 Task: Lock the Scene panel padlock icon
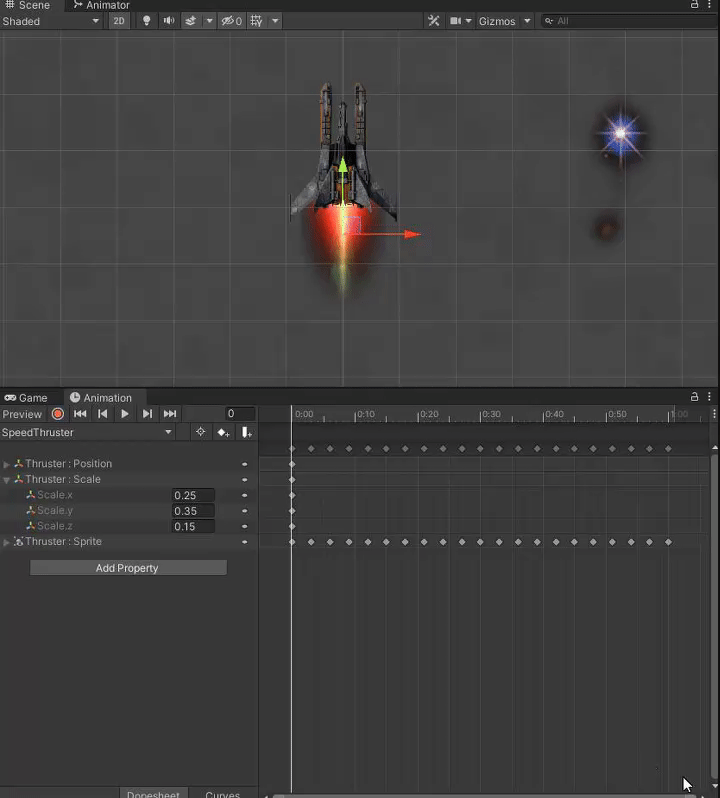695,5
